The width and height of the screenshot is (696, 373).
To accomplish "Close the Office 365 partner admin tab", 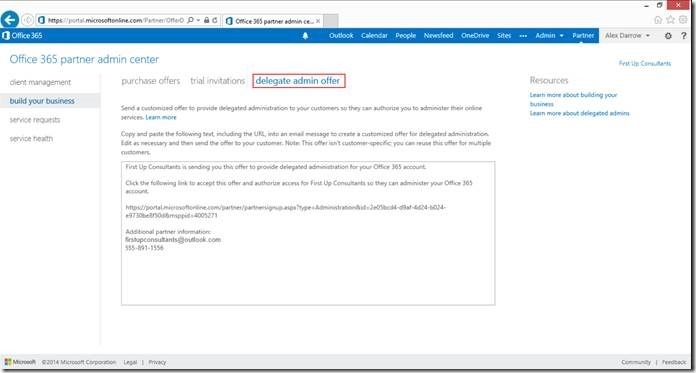I will [x=318, y=21].
